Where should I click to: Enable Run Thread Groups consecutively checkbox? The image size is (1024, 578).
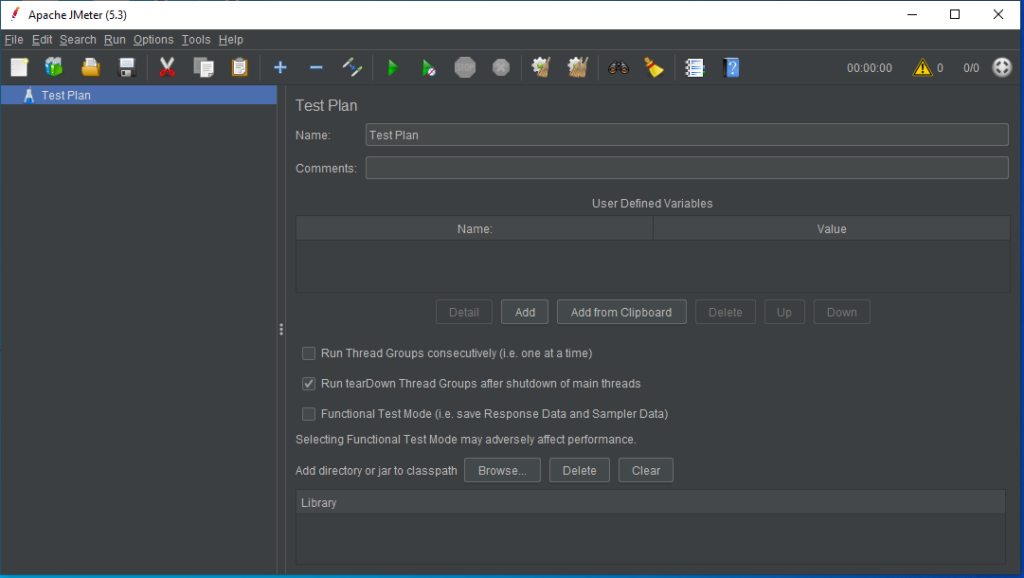(x=309, y=353)
